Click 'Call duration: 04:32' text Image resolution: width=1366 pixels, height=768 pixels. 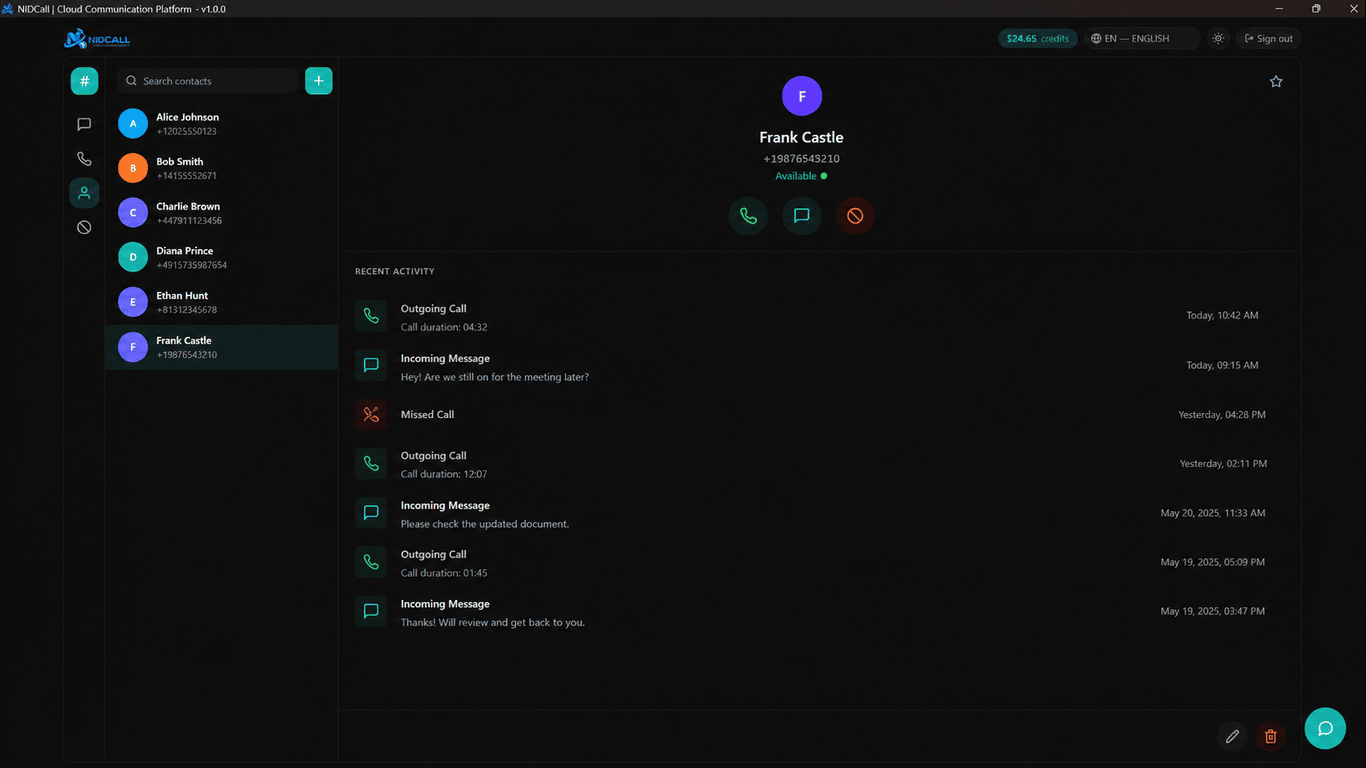444,327
